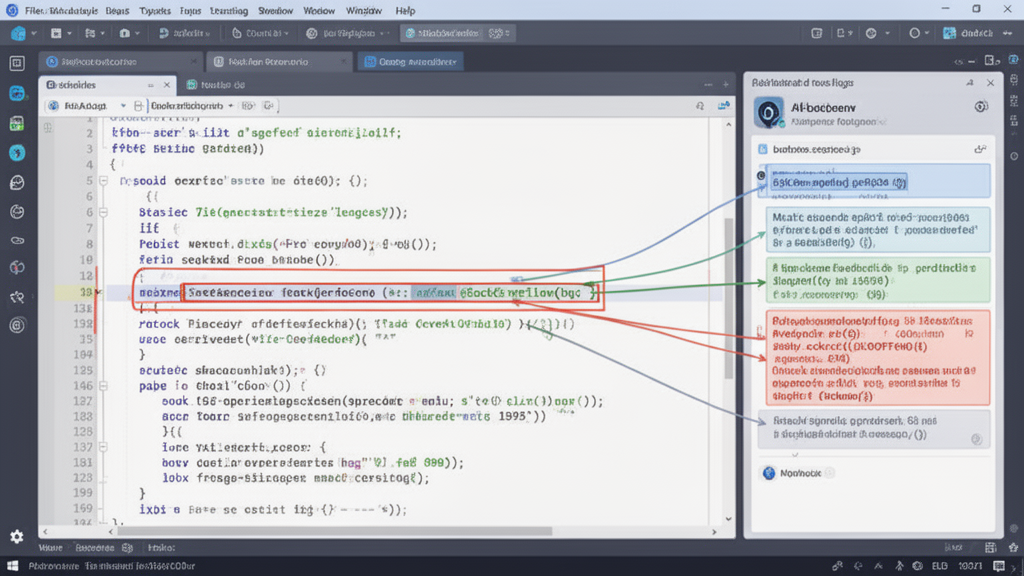Click the square layout icon in the right toolbar
Image resolution: width=1024 pixels, height=576 pixels.
[x=816, y=33]
